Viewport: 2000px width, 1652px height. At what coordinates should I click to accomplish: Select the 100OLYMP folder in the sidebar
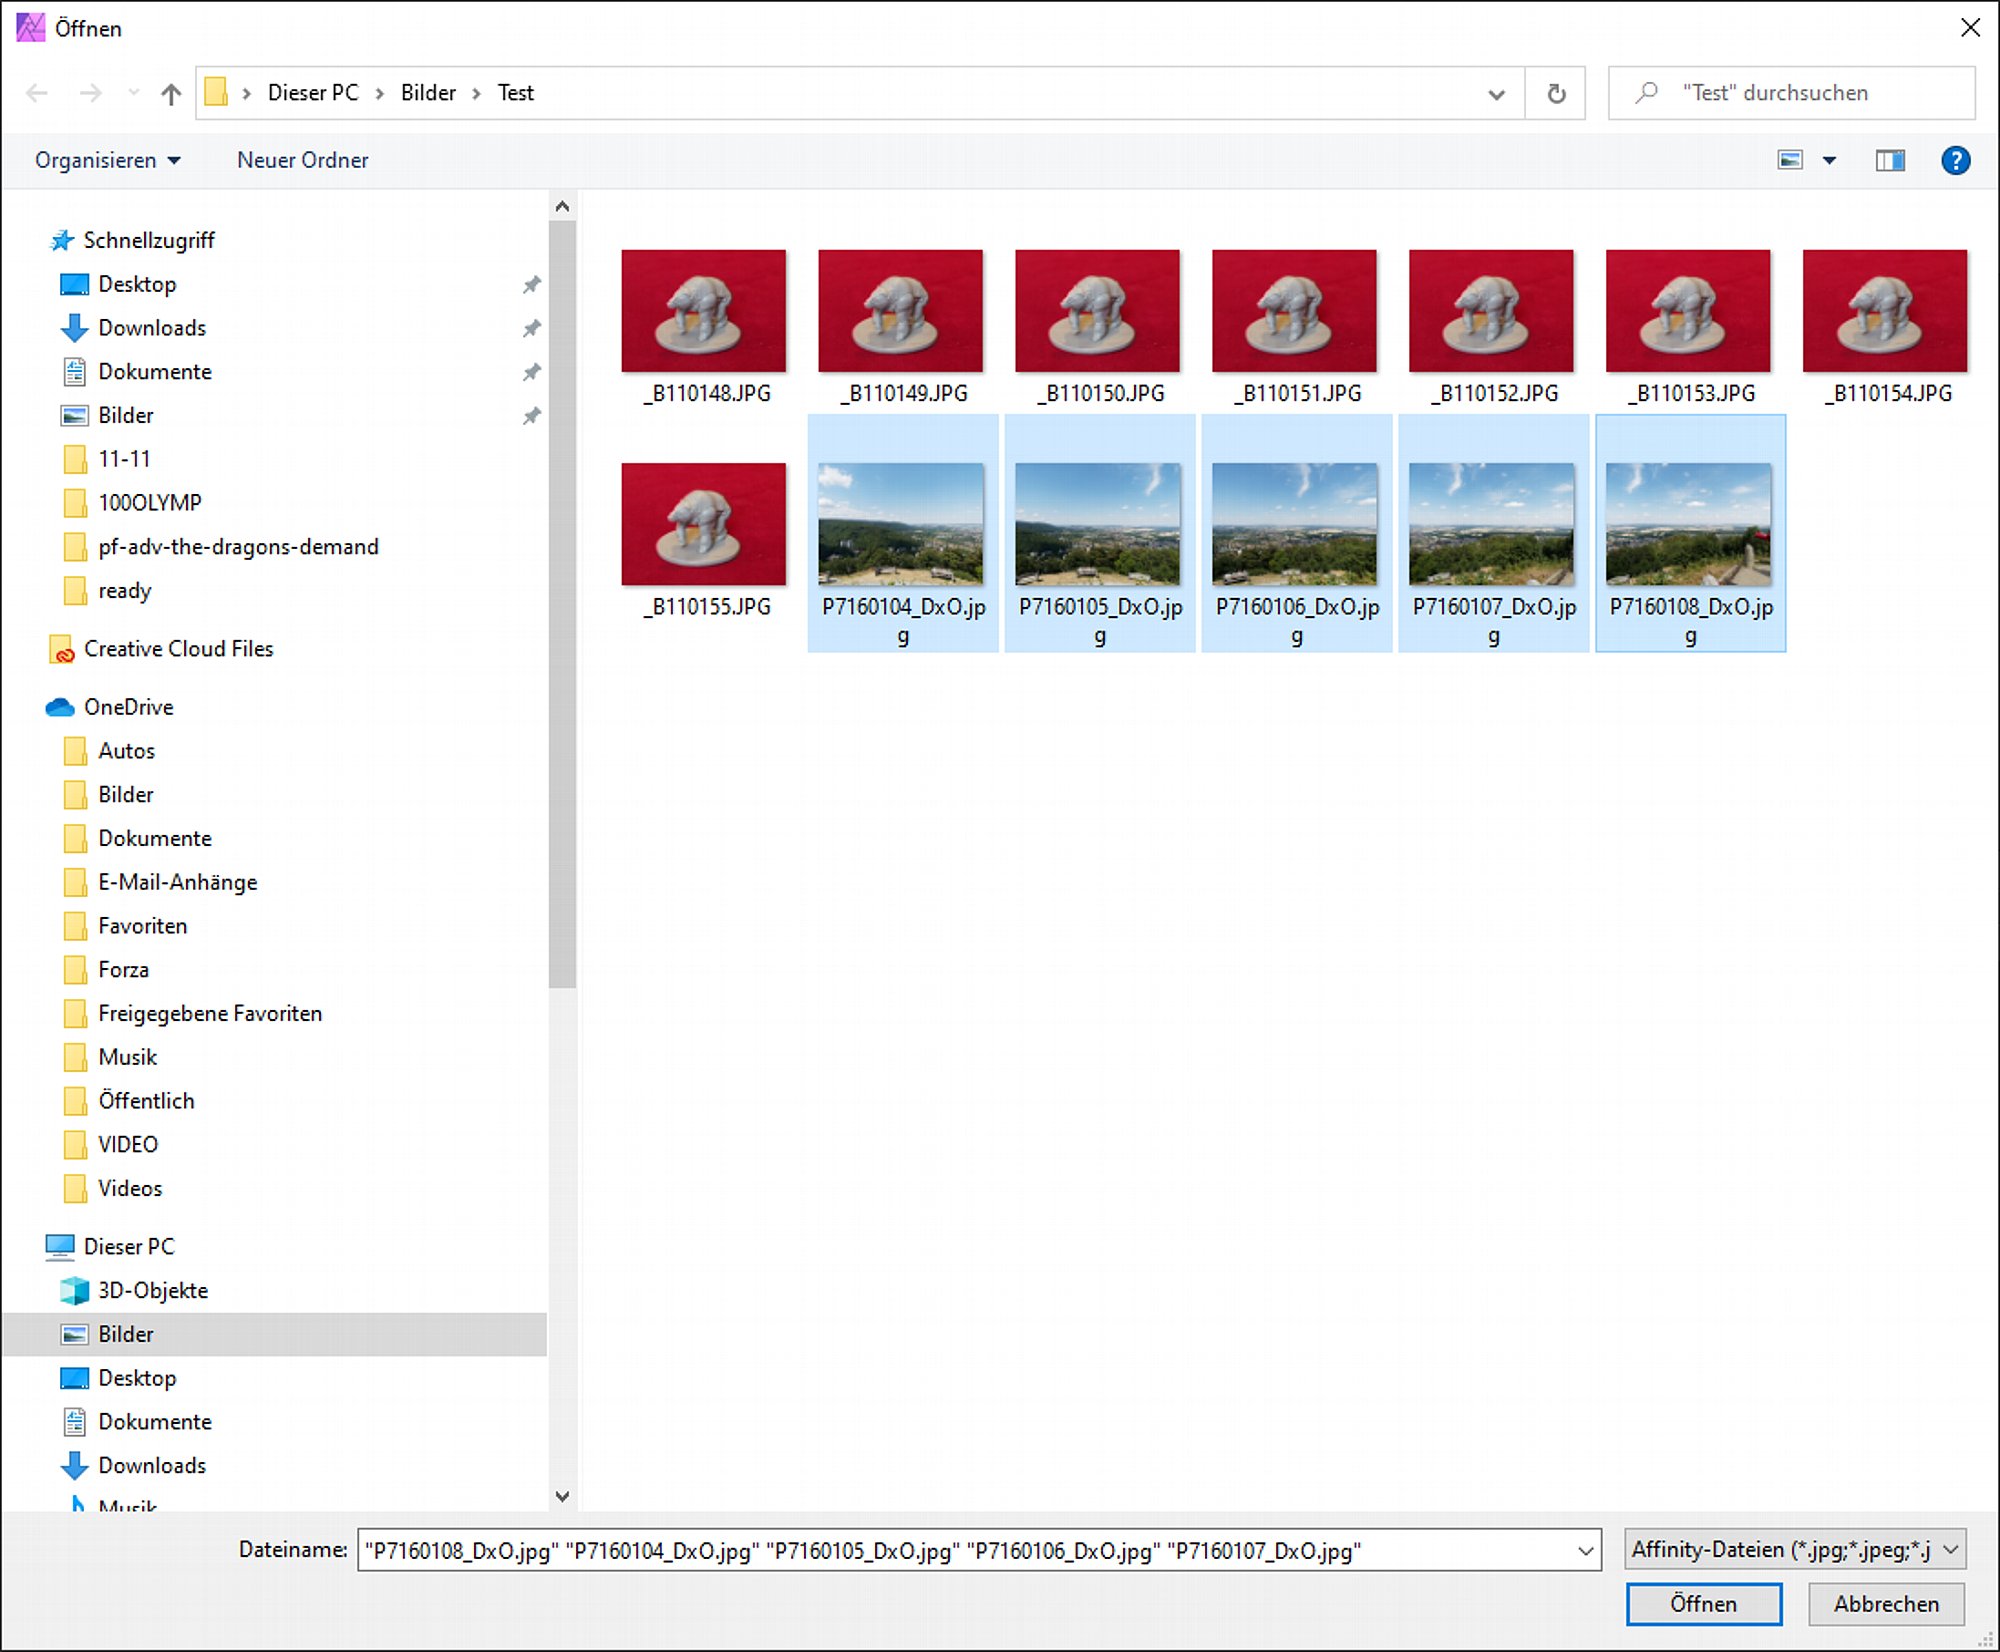tap(149, 503)
